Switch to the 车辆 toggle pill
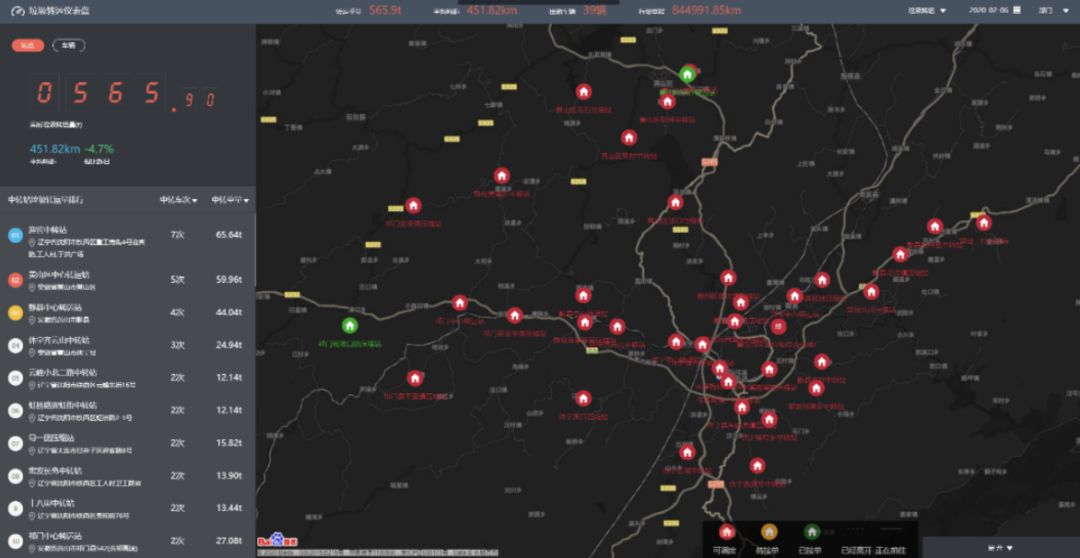This screenshot has height=558, width=1080. [69, 45]
